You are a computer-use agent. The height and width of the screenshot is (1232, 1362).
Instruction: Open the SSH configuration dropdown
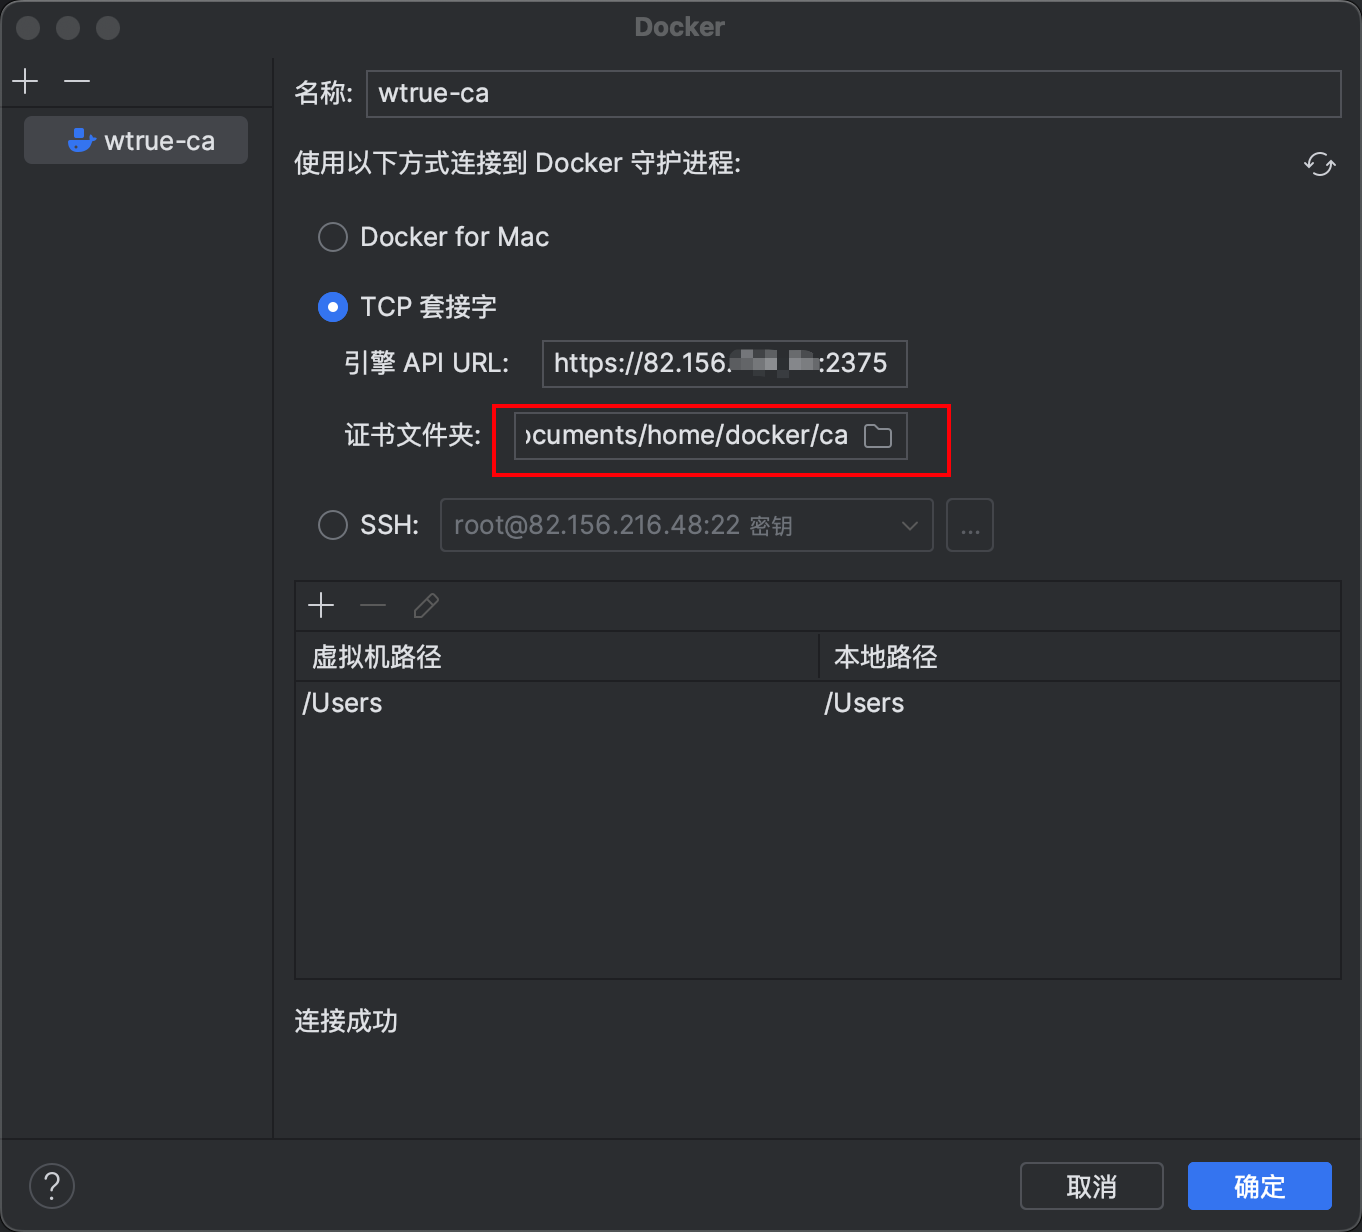click(x=686, y=525)
